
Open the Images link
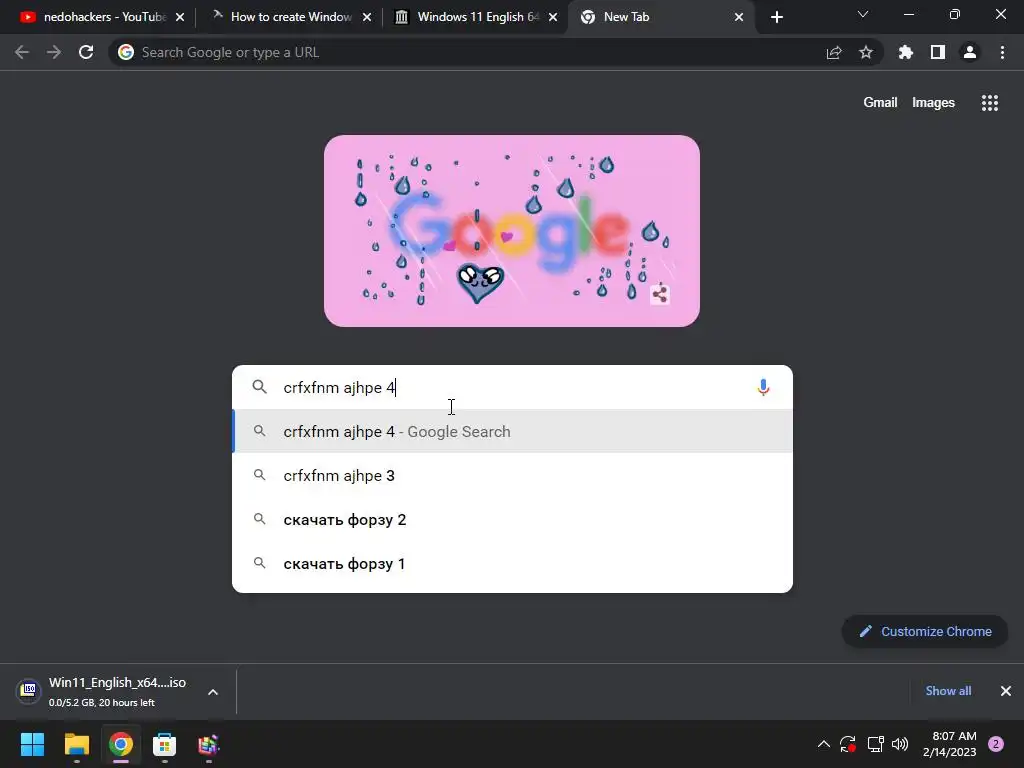pos(933,103)
